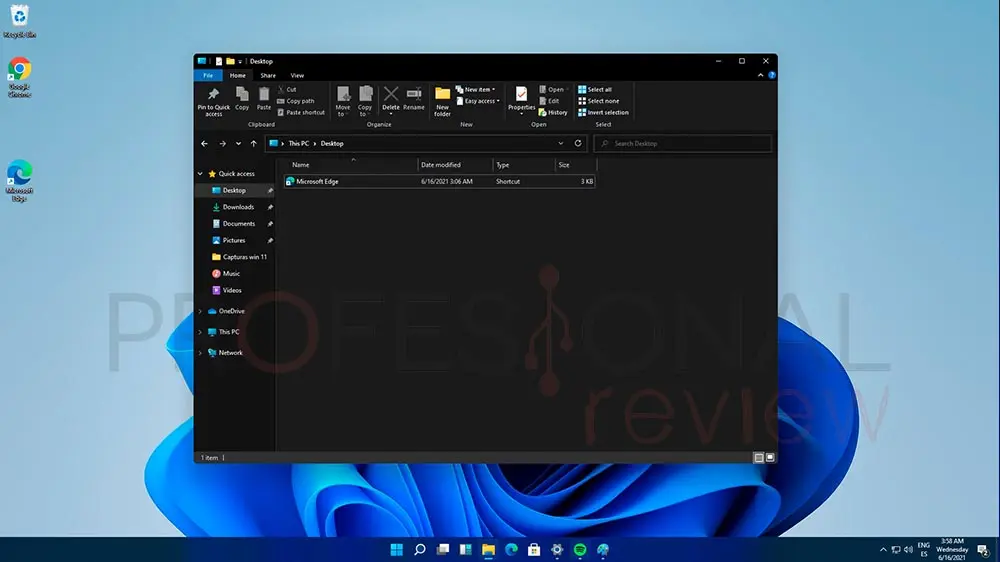The width and height of the screenshot is (1000, 562).
Task: Create a New folder from ribbon
Action: point(442,101)
